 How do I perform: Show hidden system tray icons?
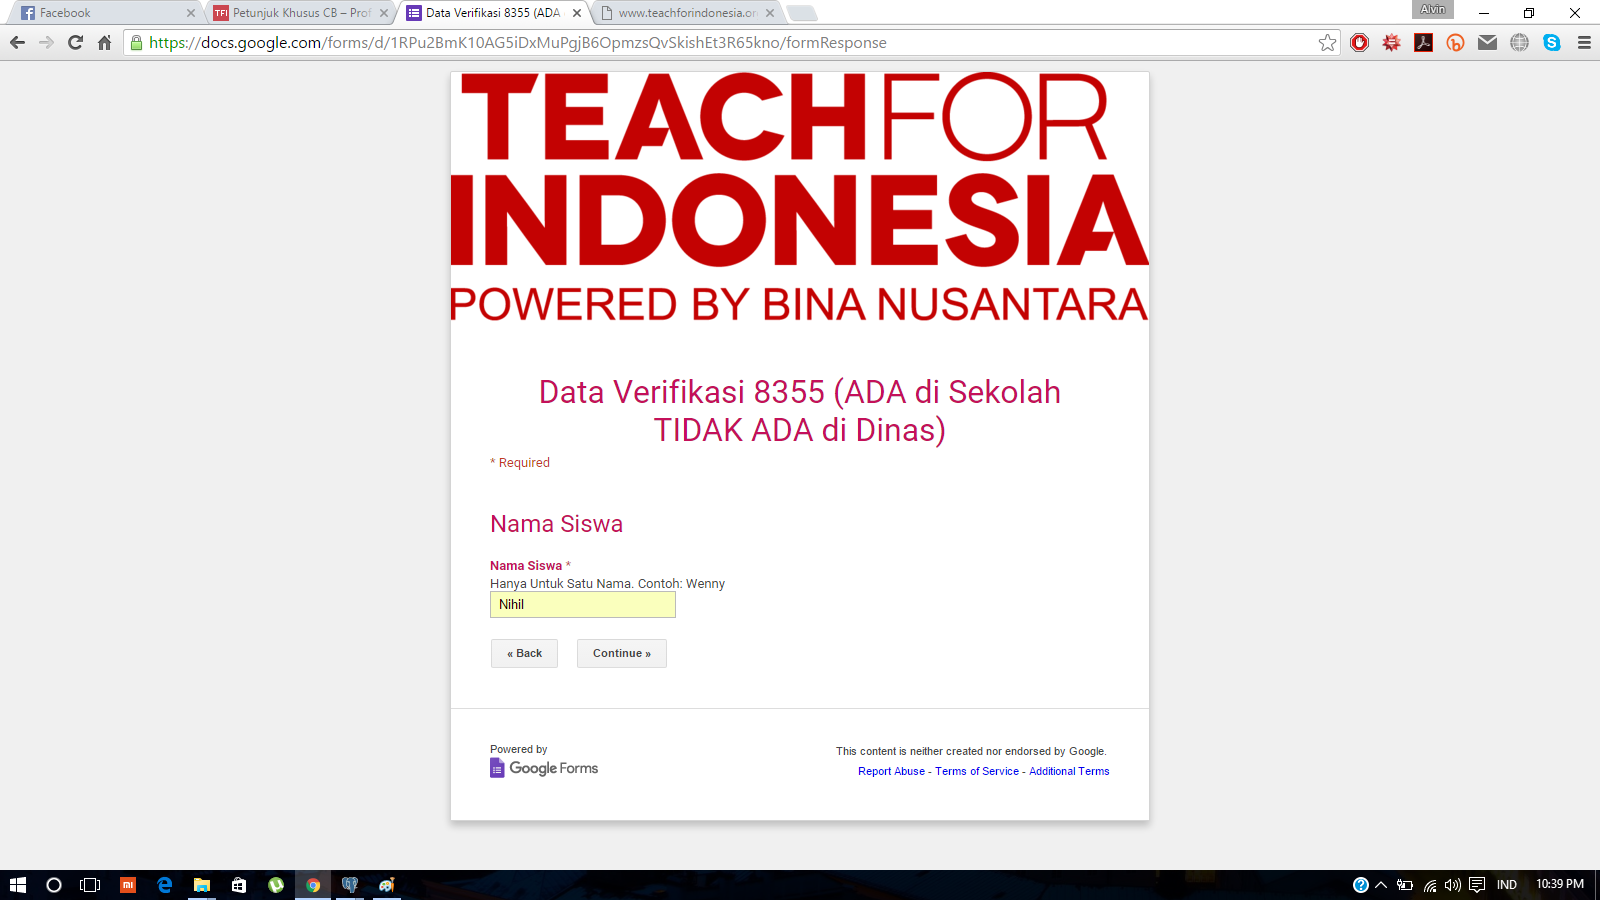pos(1381,885)
